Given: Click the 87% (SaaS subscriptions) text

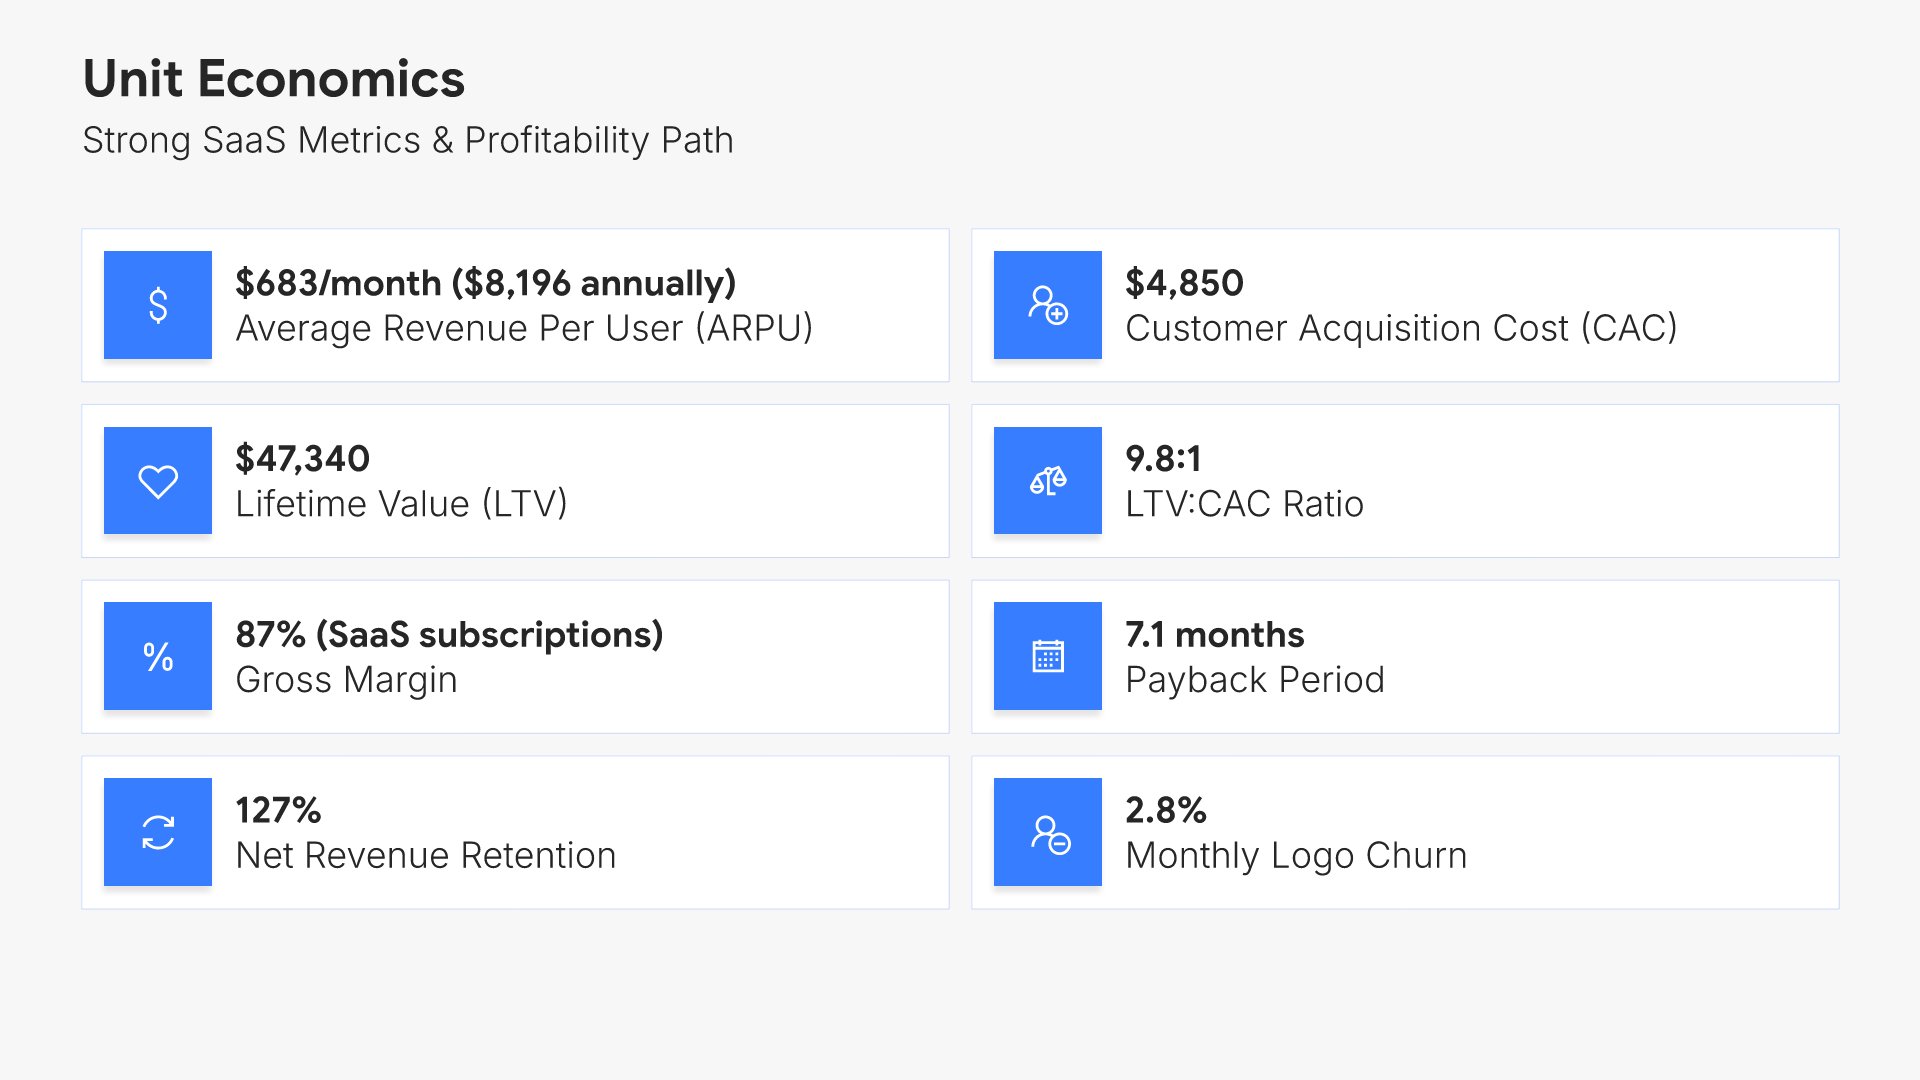Looking at the screenshot, I should coord(449,635).
